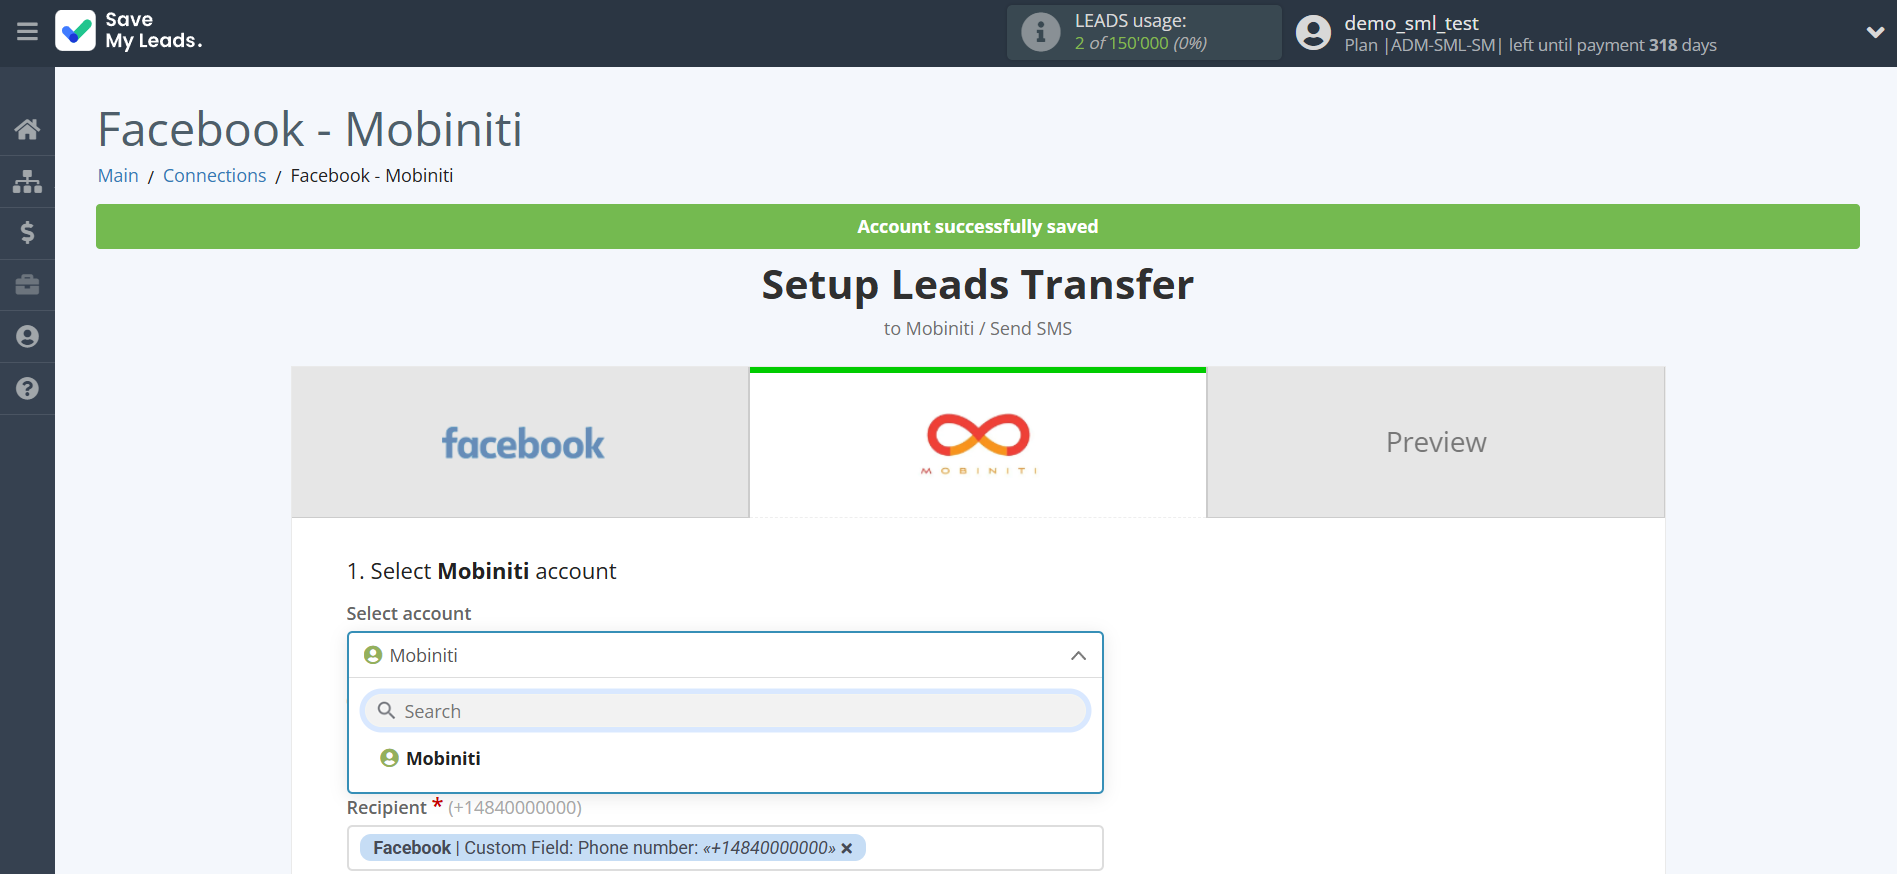Open the briefcase sidebar icon
Viewport: 1897px width, 874px height.
point(27,285)
